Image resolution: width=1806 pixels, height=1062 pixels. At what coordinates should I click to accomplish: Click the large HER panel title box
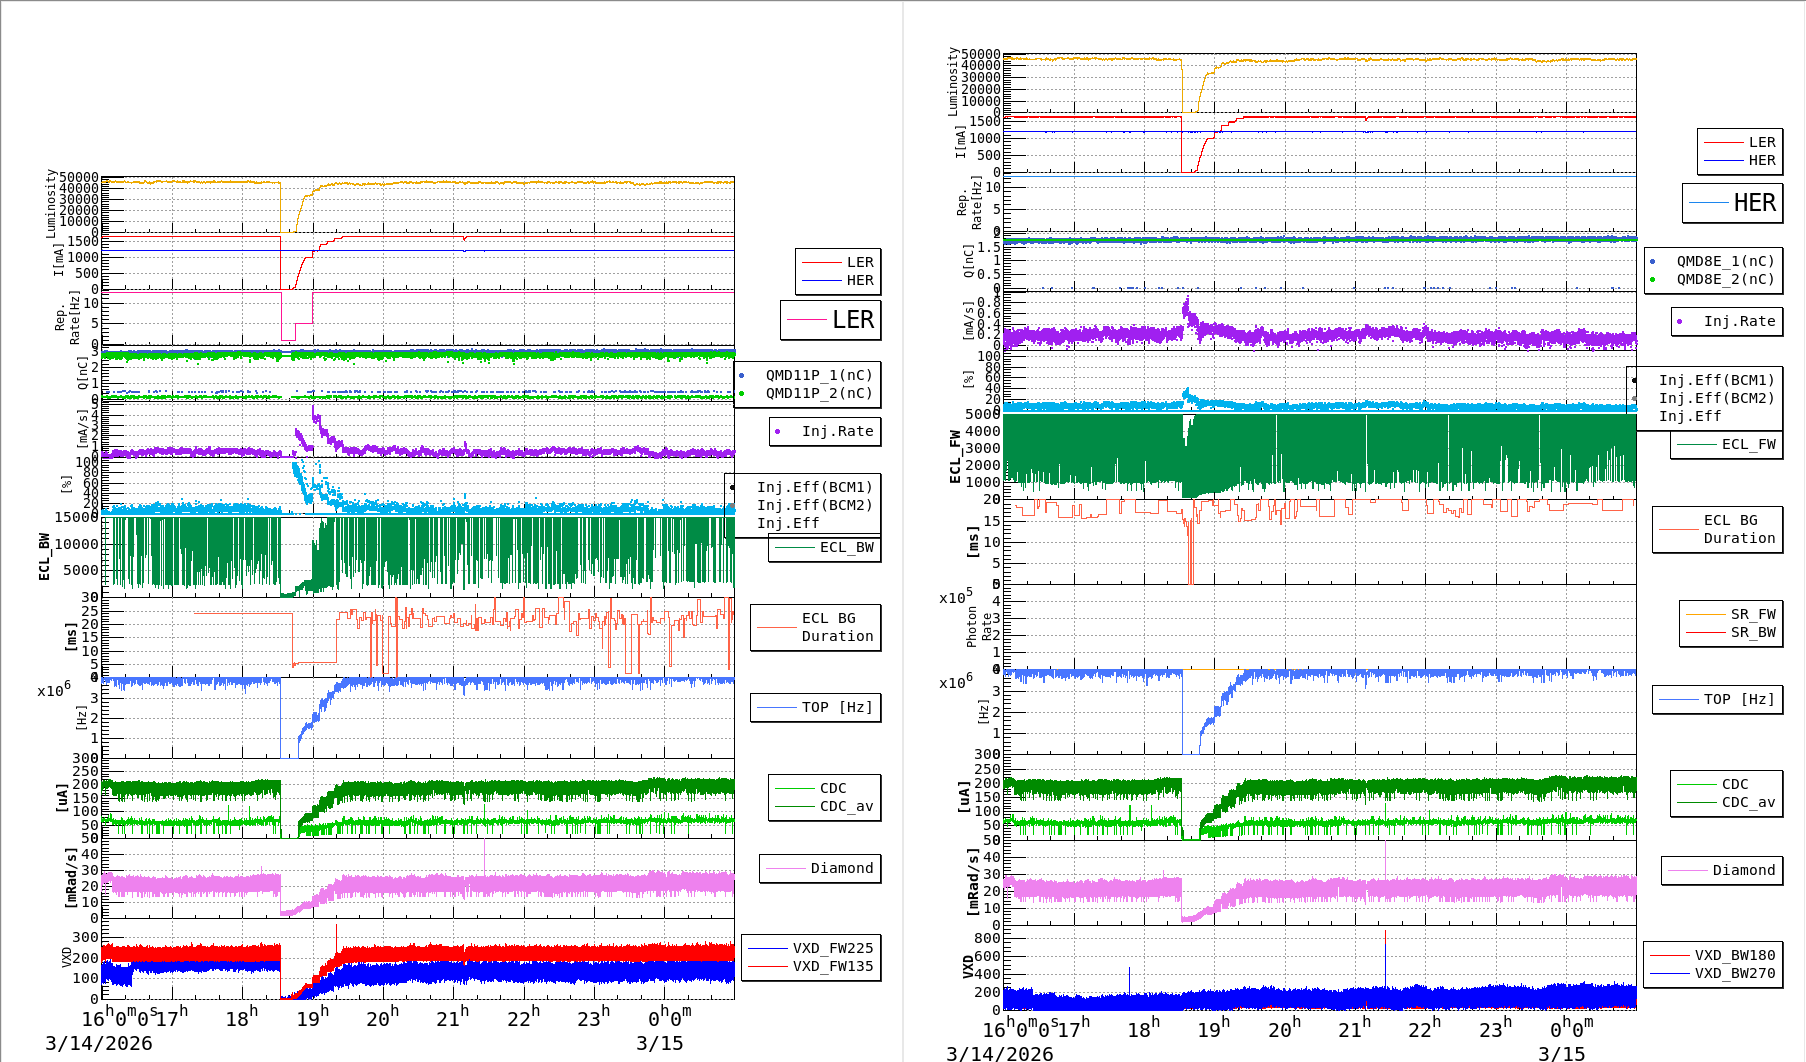point(1732,203)
